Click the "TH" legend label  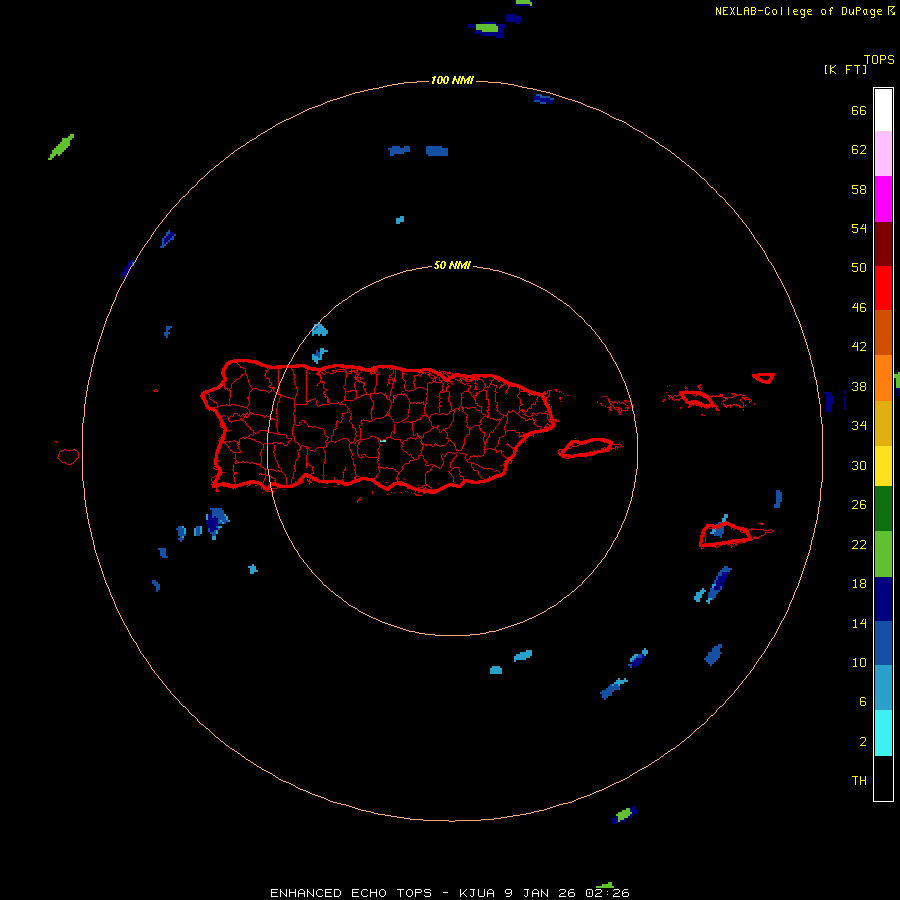coord(859,781)
